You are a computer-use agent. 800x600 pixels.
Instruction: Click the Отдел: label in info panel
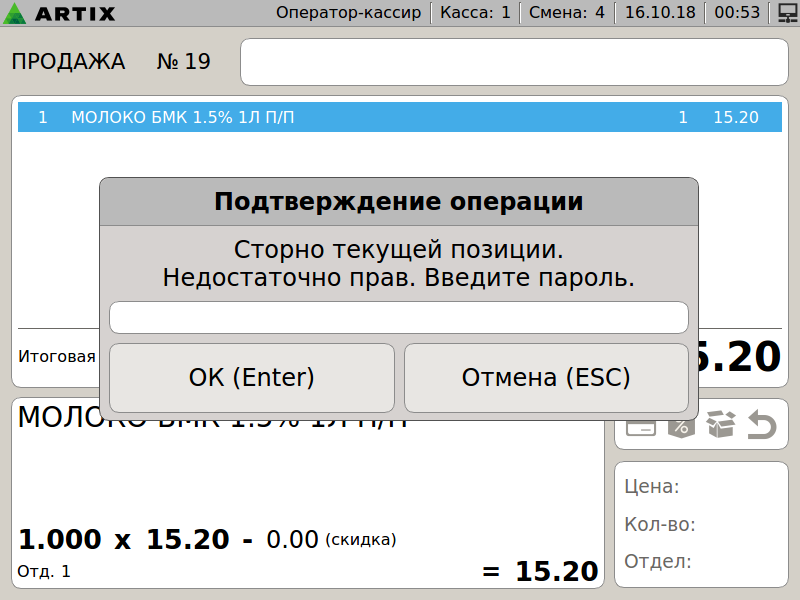tap(657, 561)
